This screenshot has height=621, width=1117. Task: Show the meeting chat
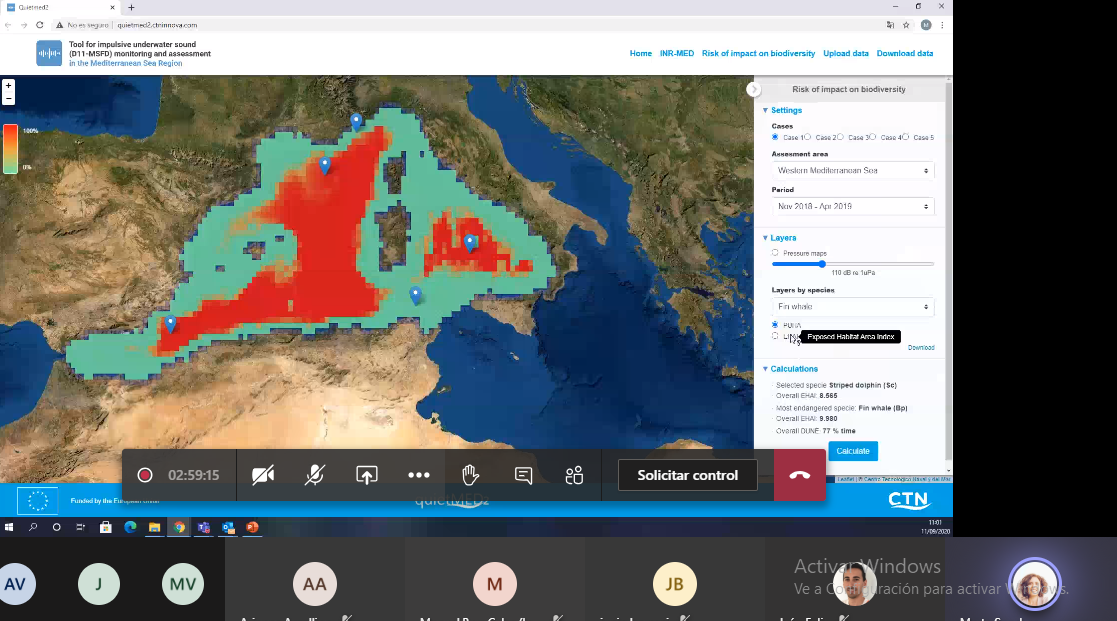pos(523,475)
